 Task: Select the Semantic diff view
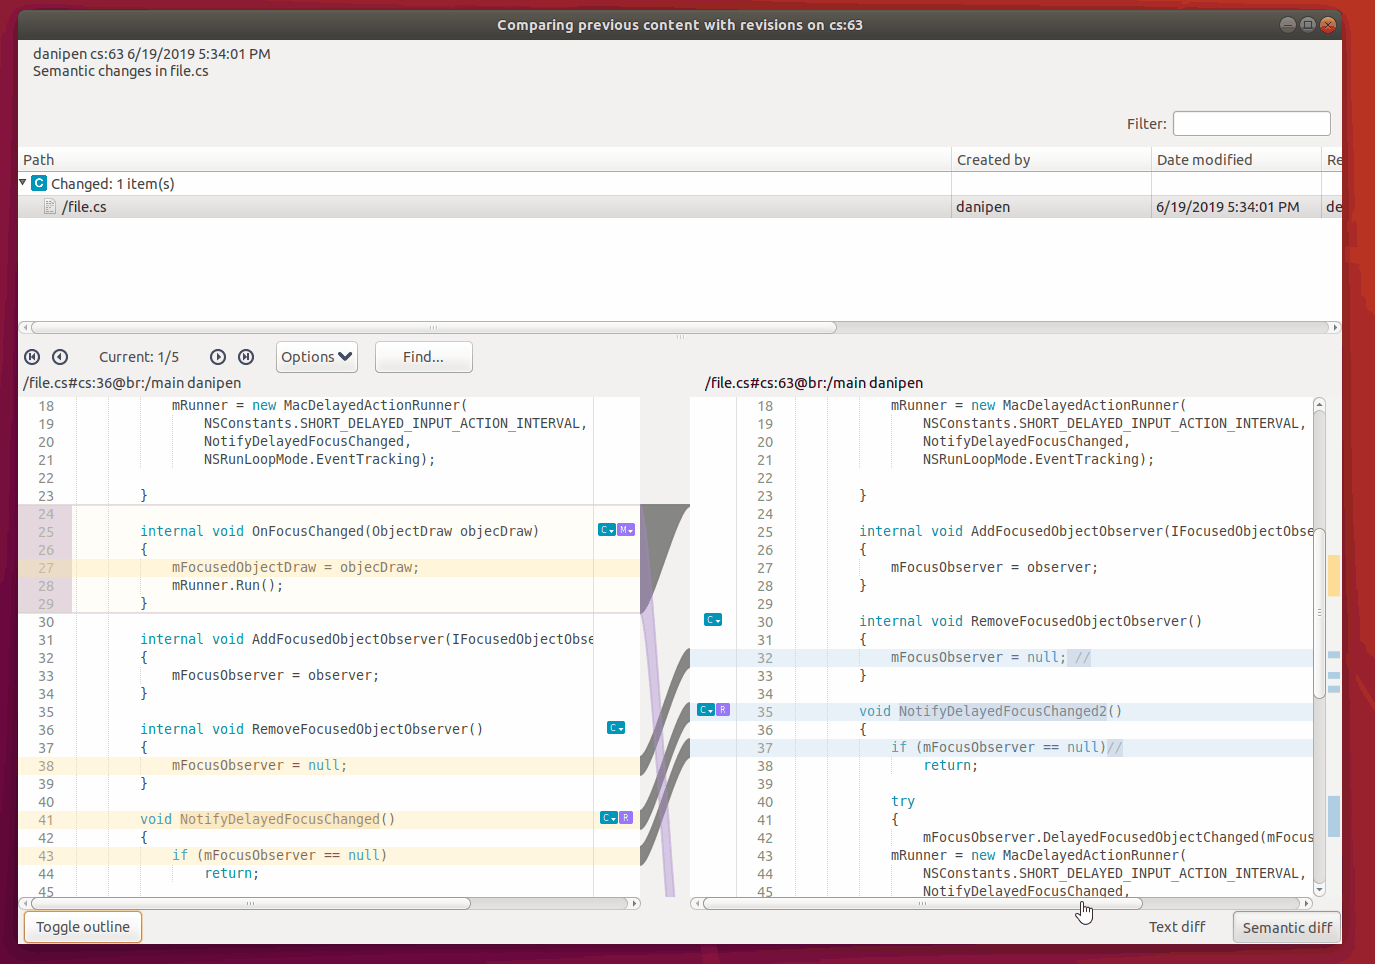(1286, 926)
